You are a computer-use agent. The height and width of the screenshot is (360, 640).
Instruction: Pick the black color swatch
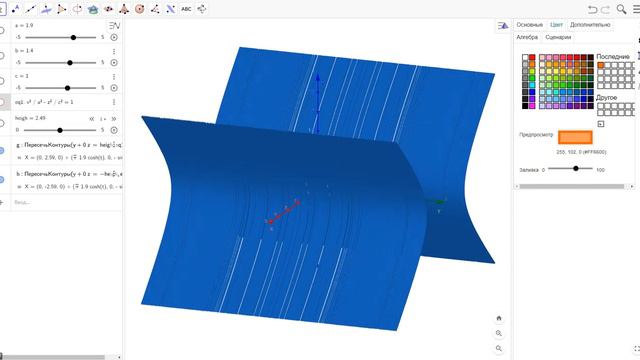click(525, 106)
